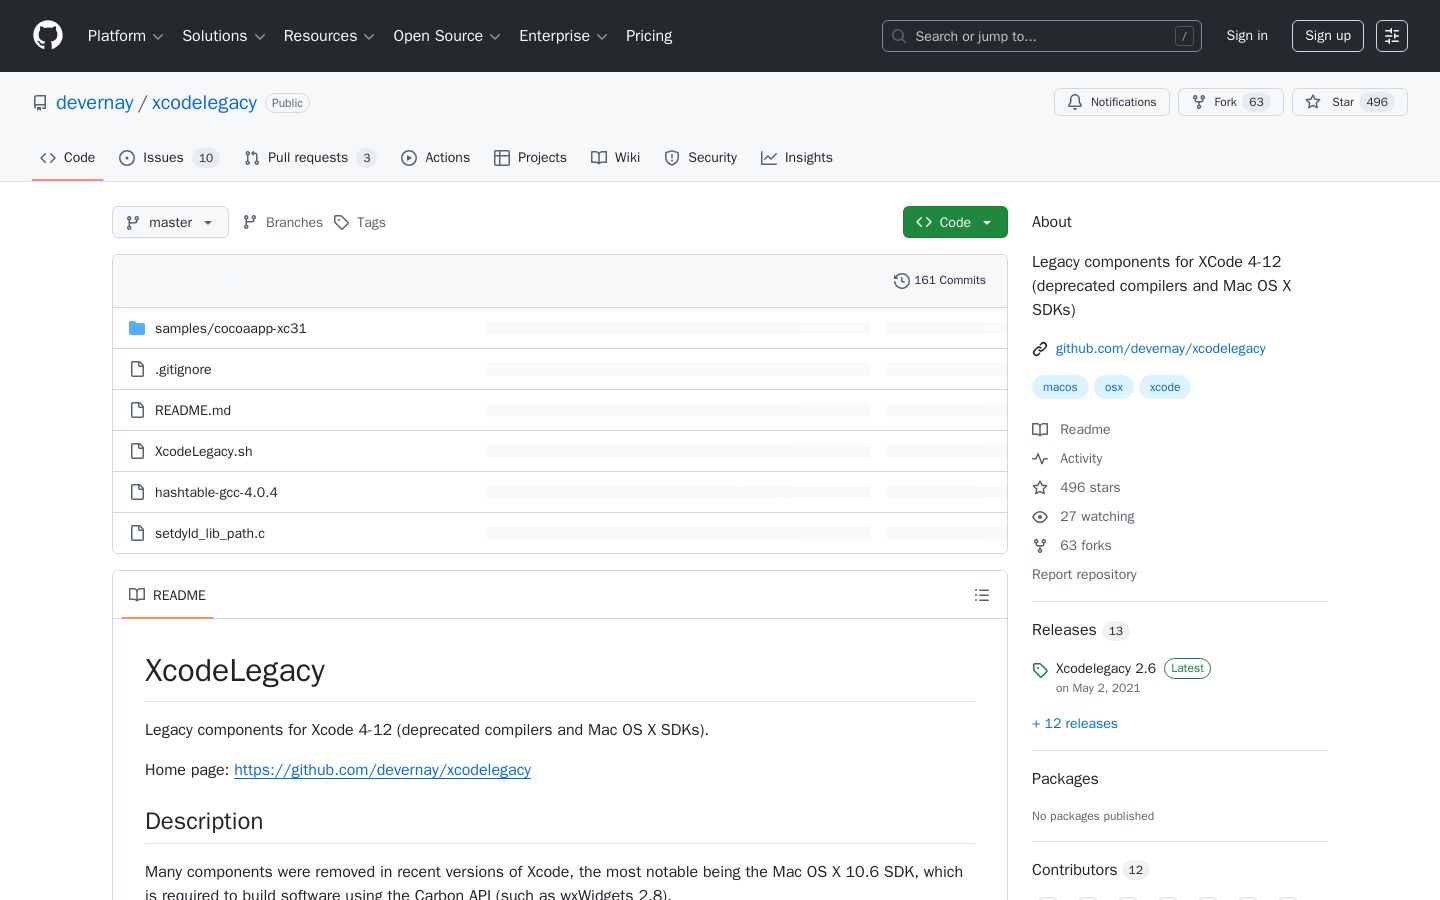
Task: Open the Wiki tab
Action: tap(615, 158)
